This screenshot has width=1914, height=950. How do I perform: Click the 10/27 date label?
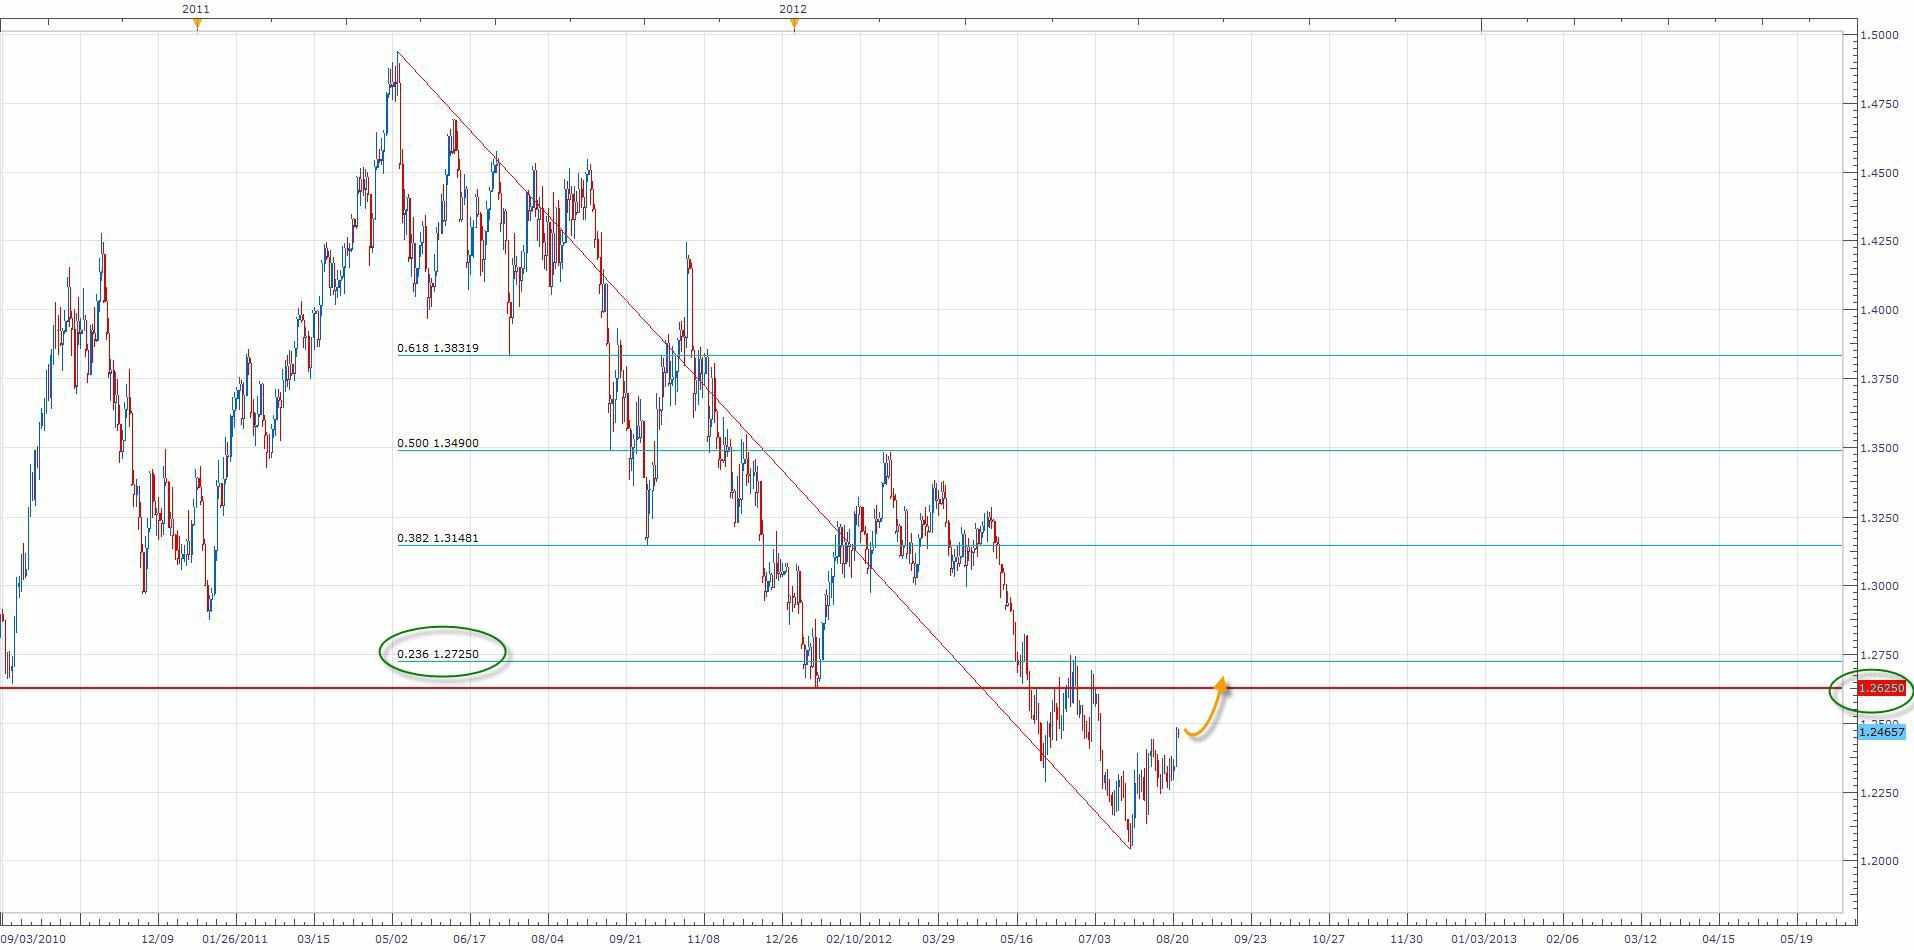(1329, 939)
